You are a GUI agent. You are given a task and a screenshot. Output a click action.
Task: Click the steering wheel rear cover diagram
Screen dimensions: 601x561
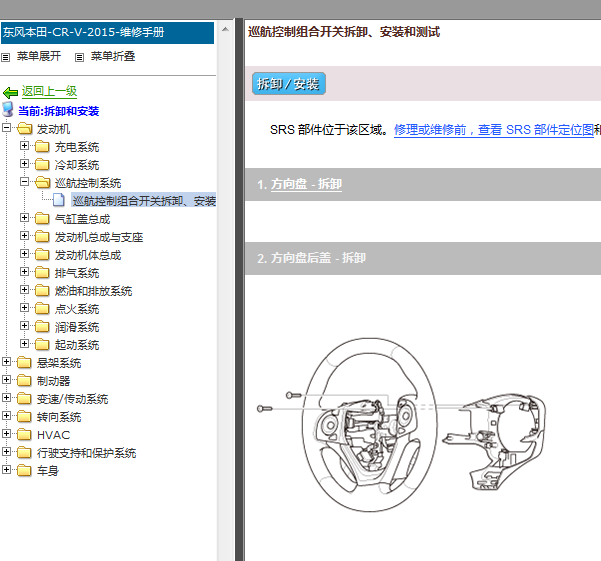coord(494,442)
